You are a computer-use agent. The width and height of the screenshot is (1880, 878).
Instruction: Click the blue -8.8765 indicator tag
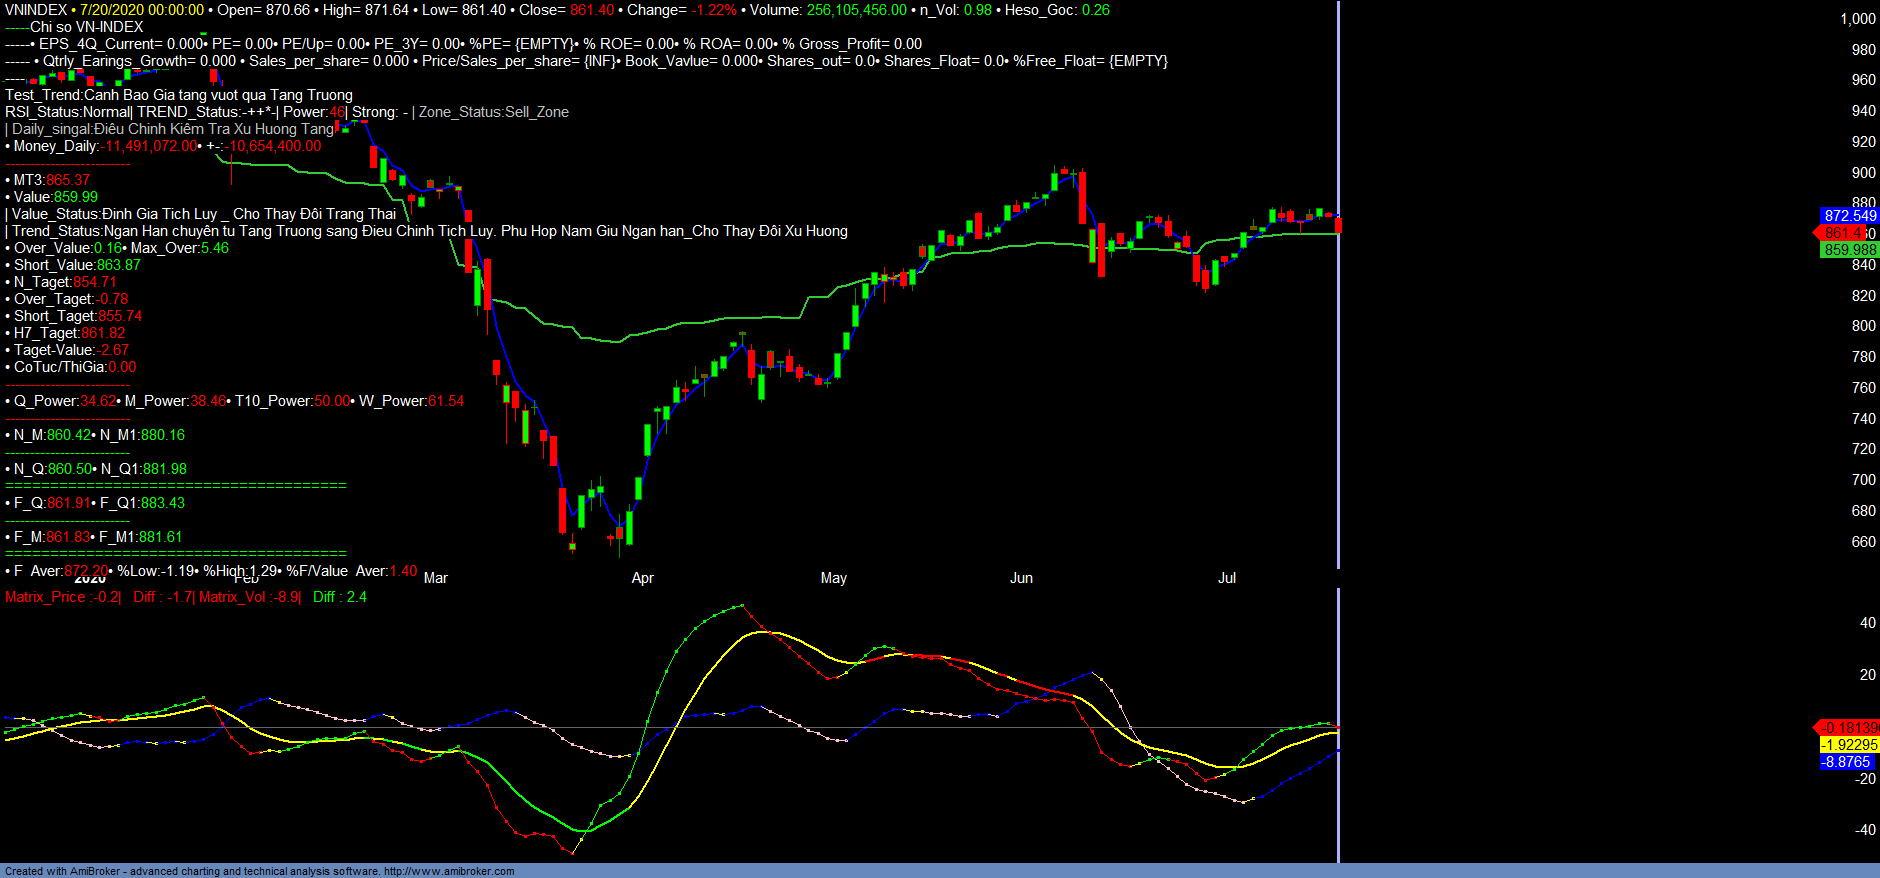1845,762
